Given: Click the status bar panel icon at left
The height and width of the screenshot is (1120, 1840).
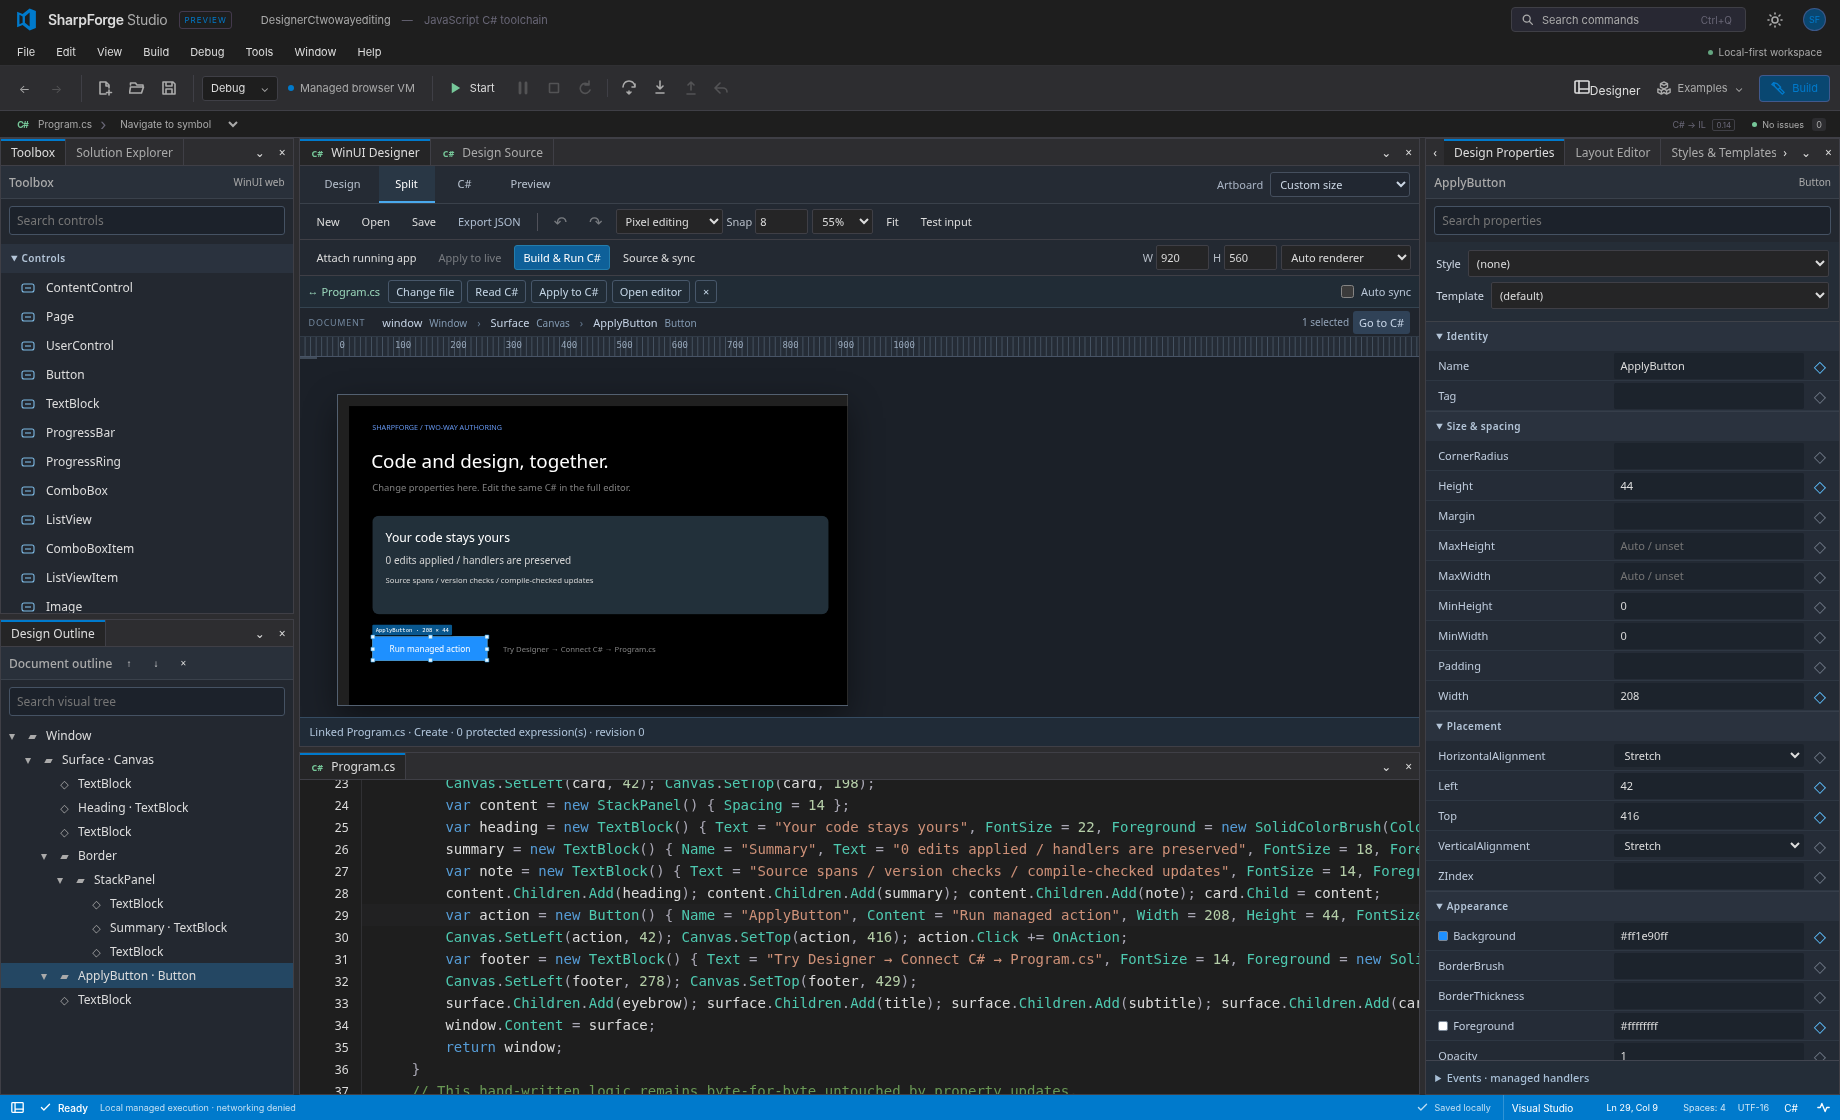Looking at the screenshot, I should pos(17,1108).
